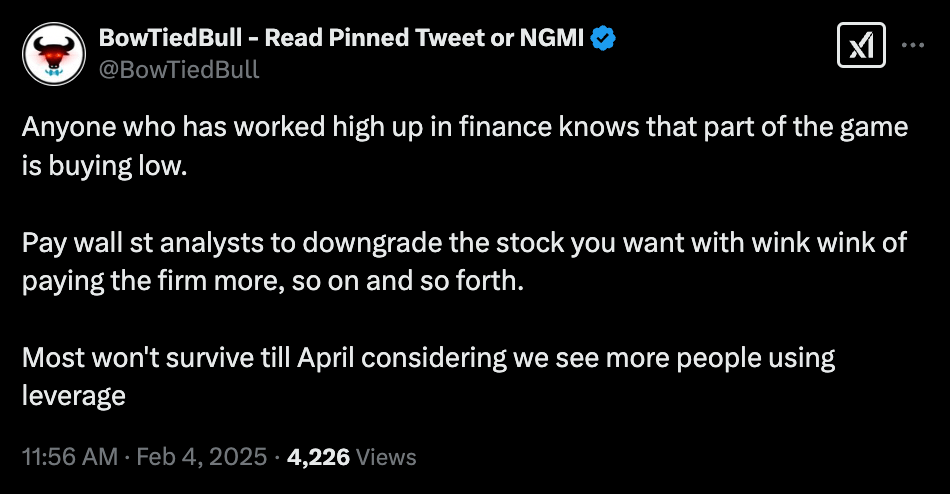
Task: Click the line "Most won't survive till April"
Action: pos(428,357)
